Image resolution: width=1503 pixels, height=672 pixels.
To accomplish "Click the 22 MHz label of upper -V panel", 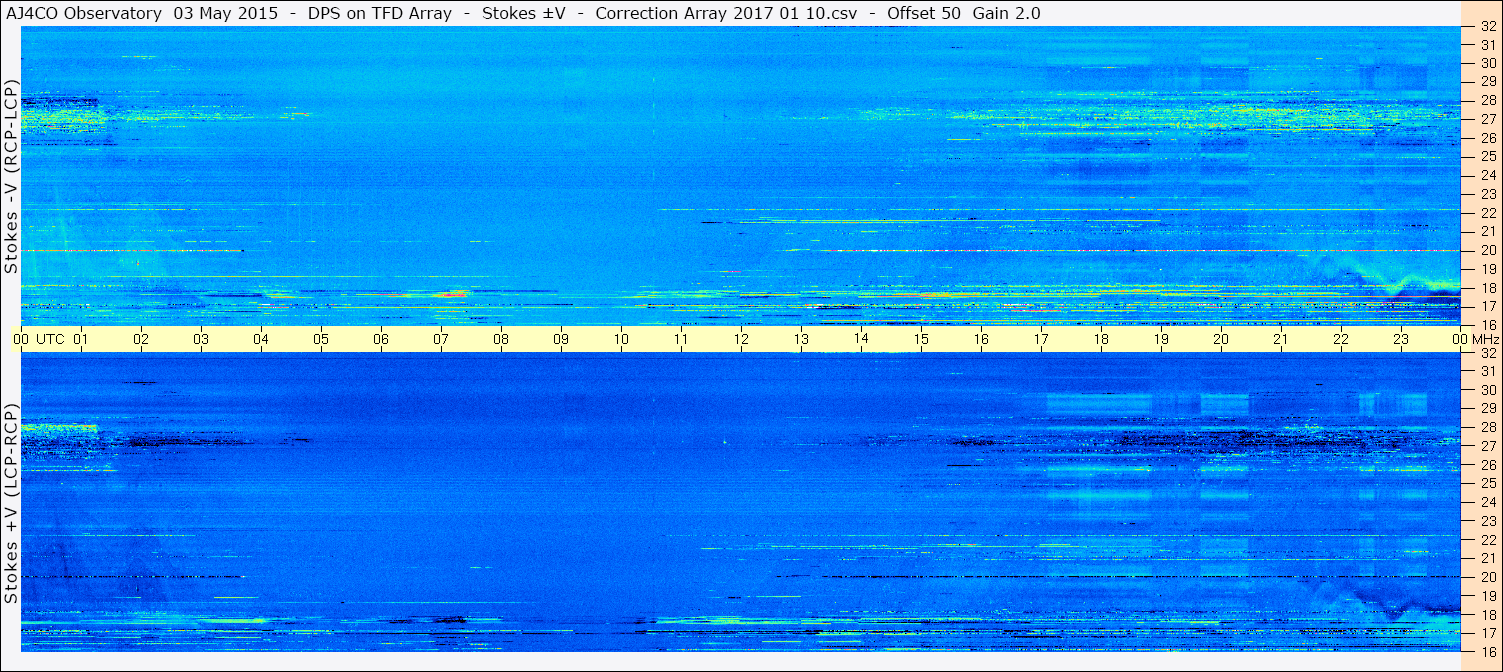I will 1487,213.
